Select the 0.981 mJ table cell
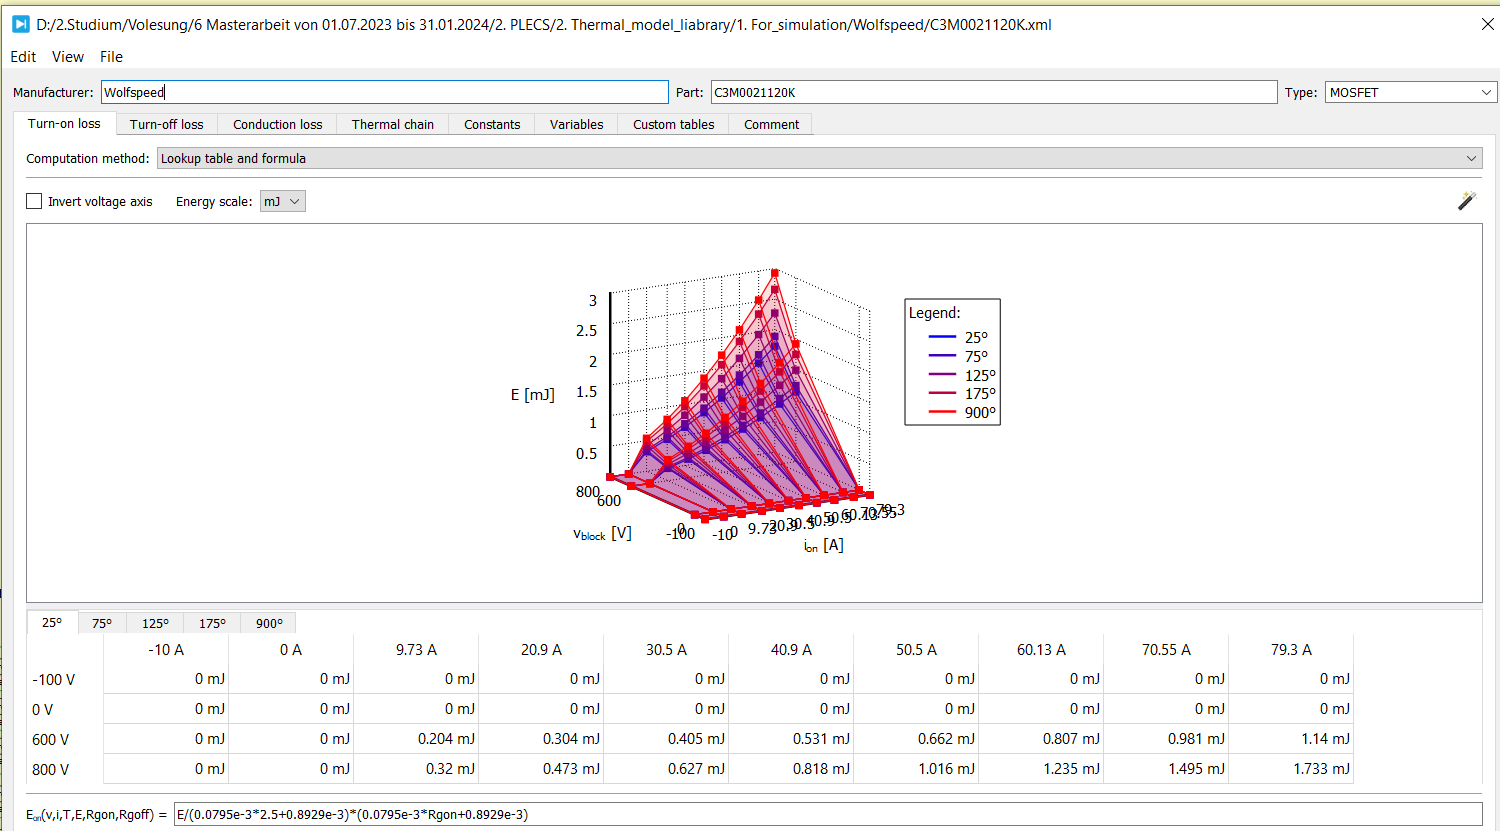Screen dimensions: 1500x831 pyautogui.click(x=1166, y=739)
